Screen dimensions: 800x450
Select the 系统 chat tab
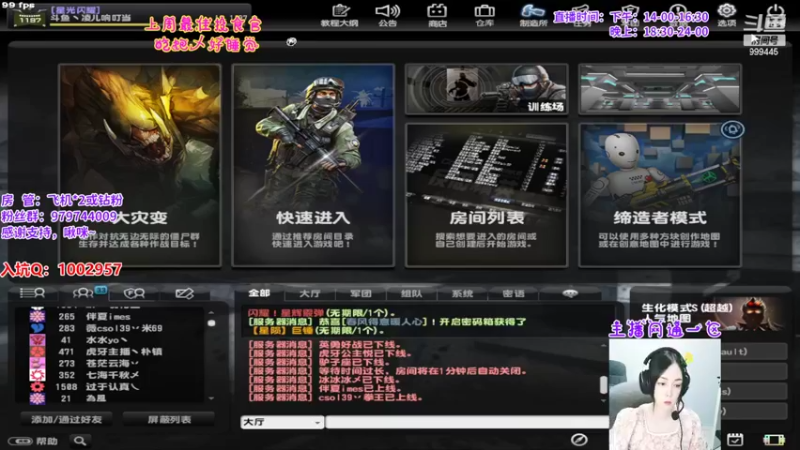pyautogui.click(x=462, y=293)
